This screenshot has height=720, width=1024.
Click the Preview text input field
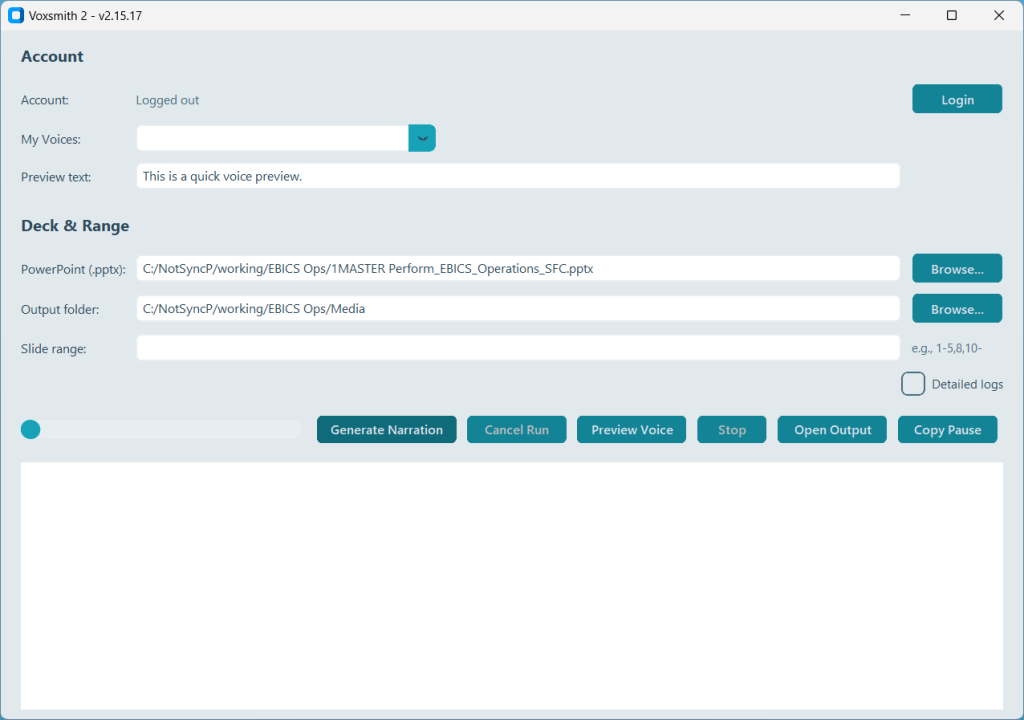[518, 176]
